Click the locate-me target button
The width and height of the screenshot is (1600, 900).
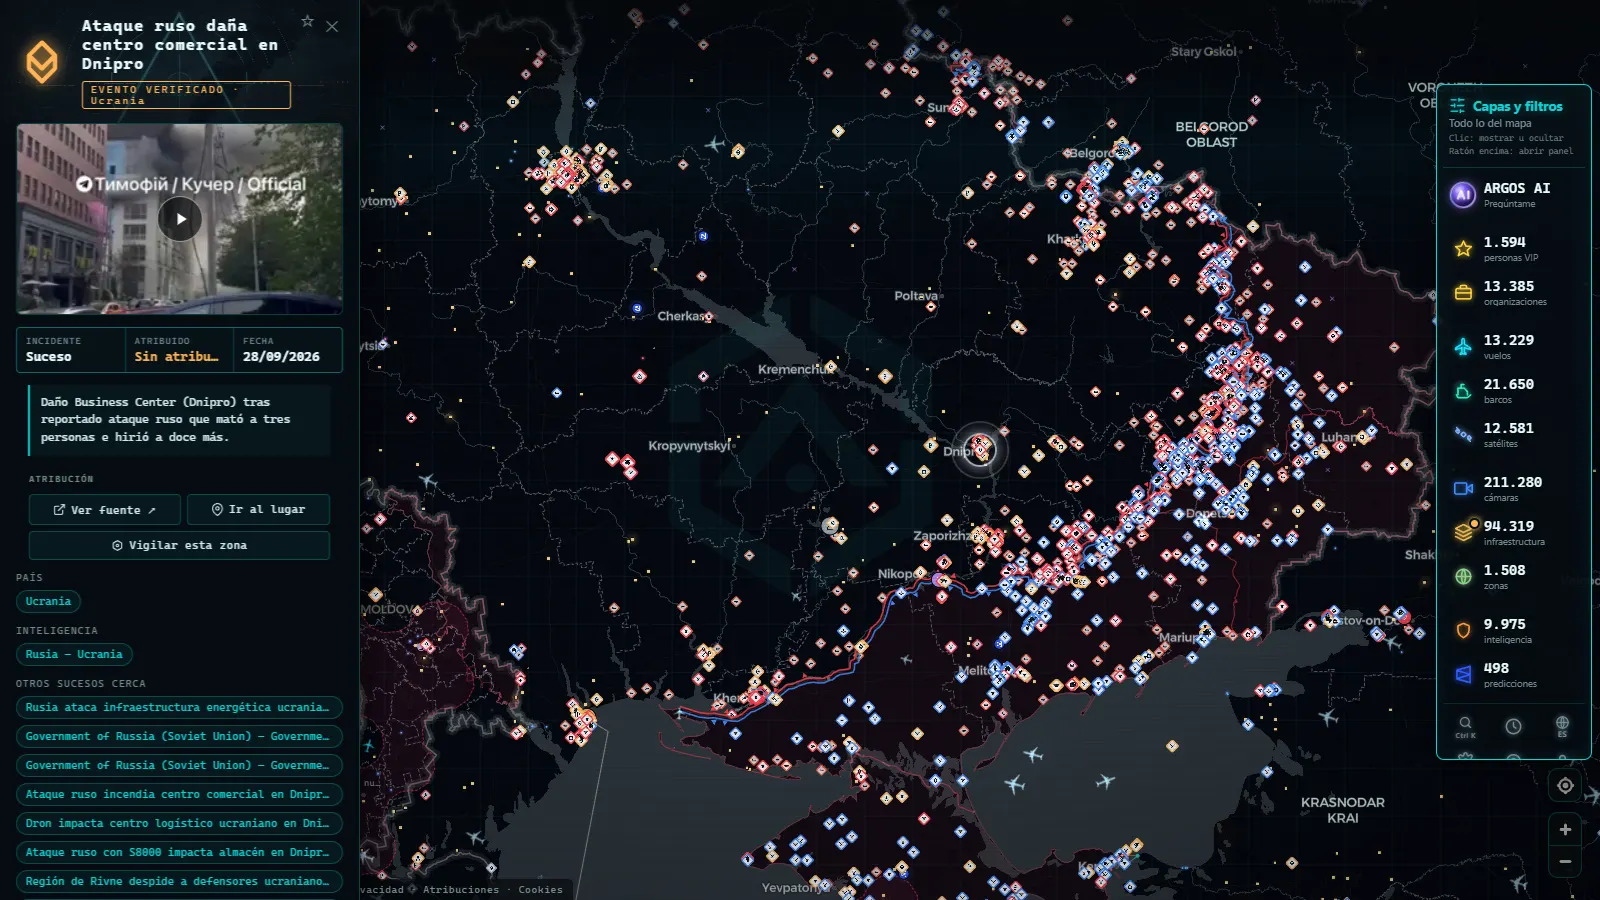tap(1565, 786)
